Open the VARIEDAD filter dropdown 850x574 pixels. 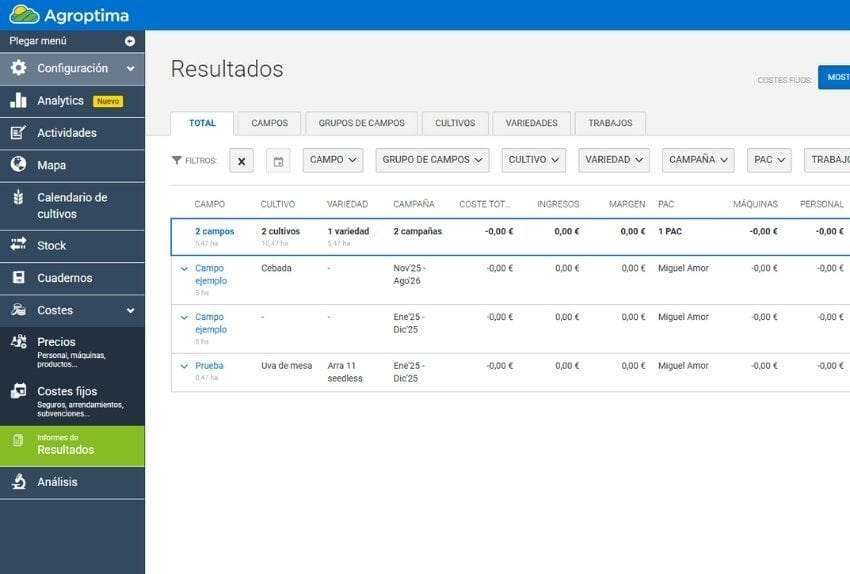614,160
